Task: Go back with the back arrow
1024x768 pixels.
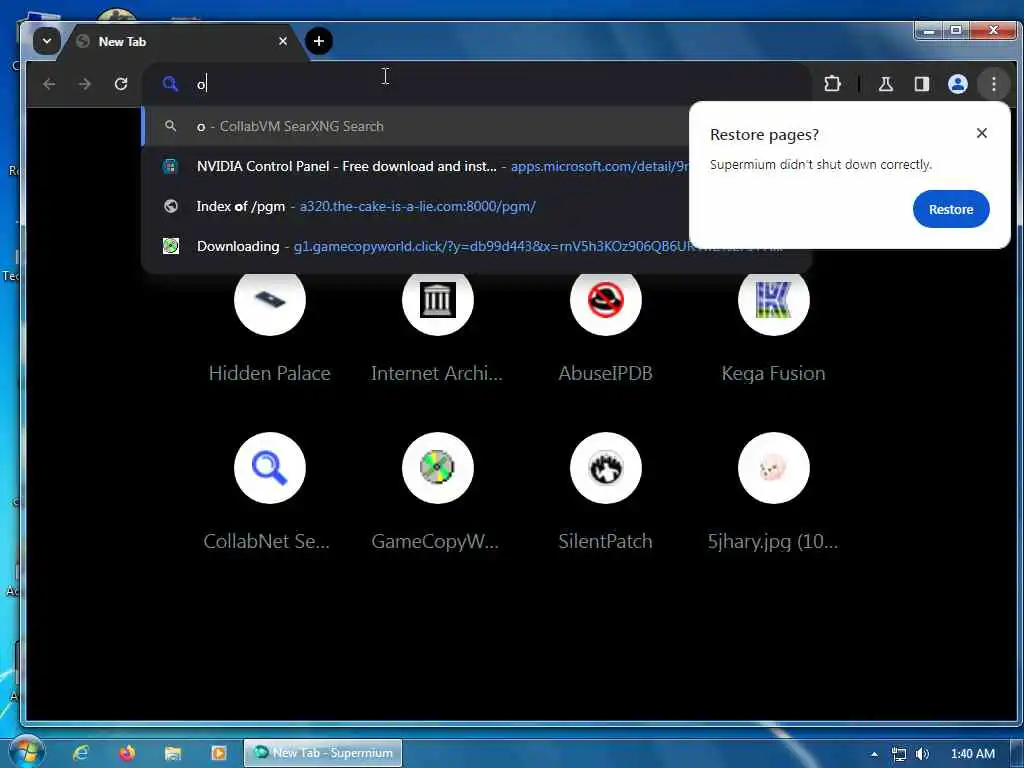Action: (x=49, y=84)
